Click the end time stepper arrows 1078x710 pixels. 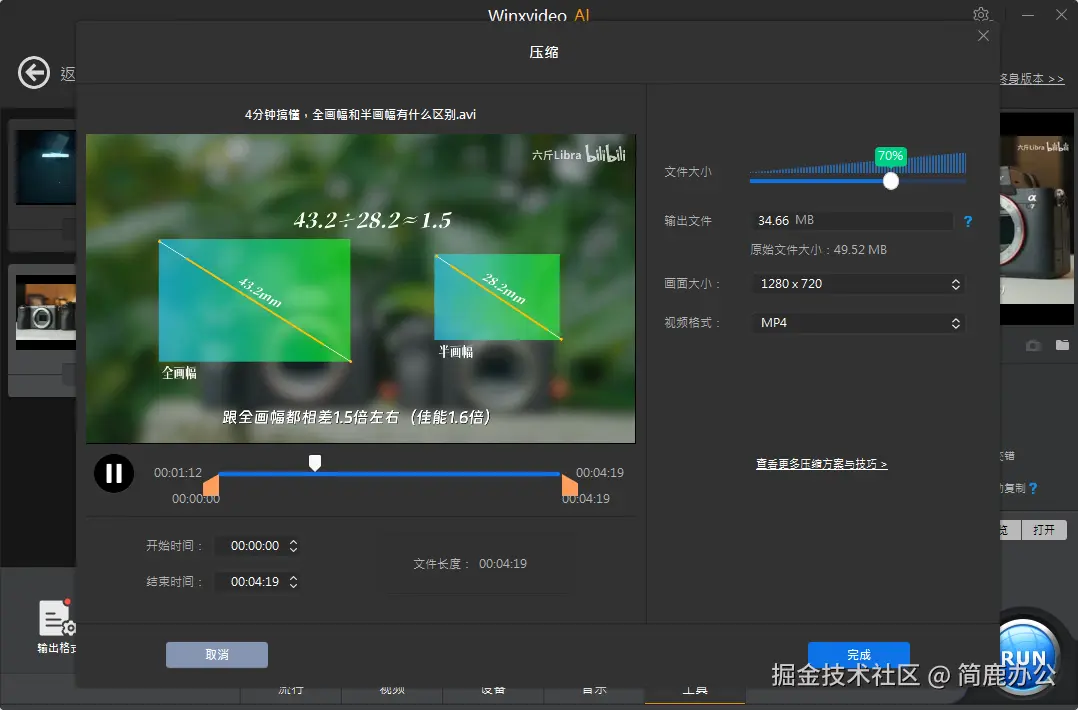click(294, 582)
